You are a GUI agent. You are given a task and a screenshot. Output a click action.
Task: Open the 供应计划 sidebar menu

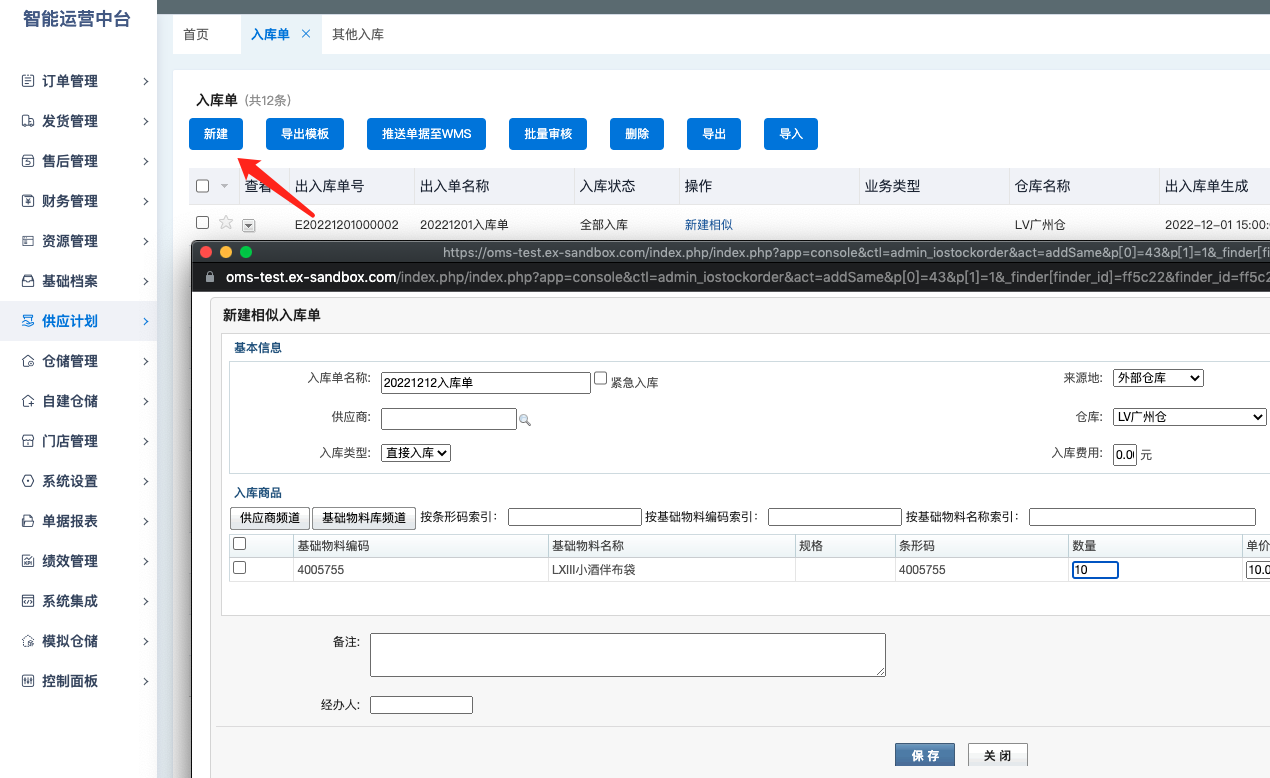click(78, 321)
